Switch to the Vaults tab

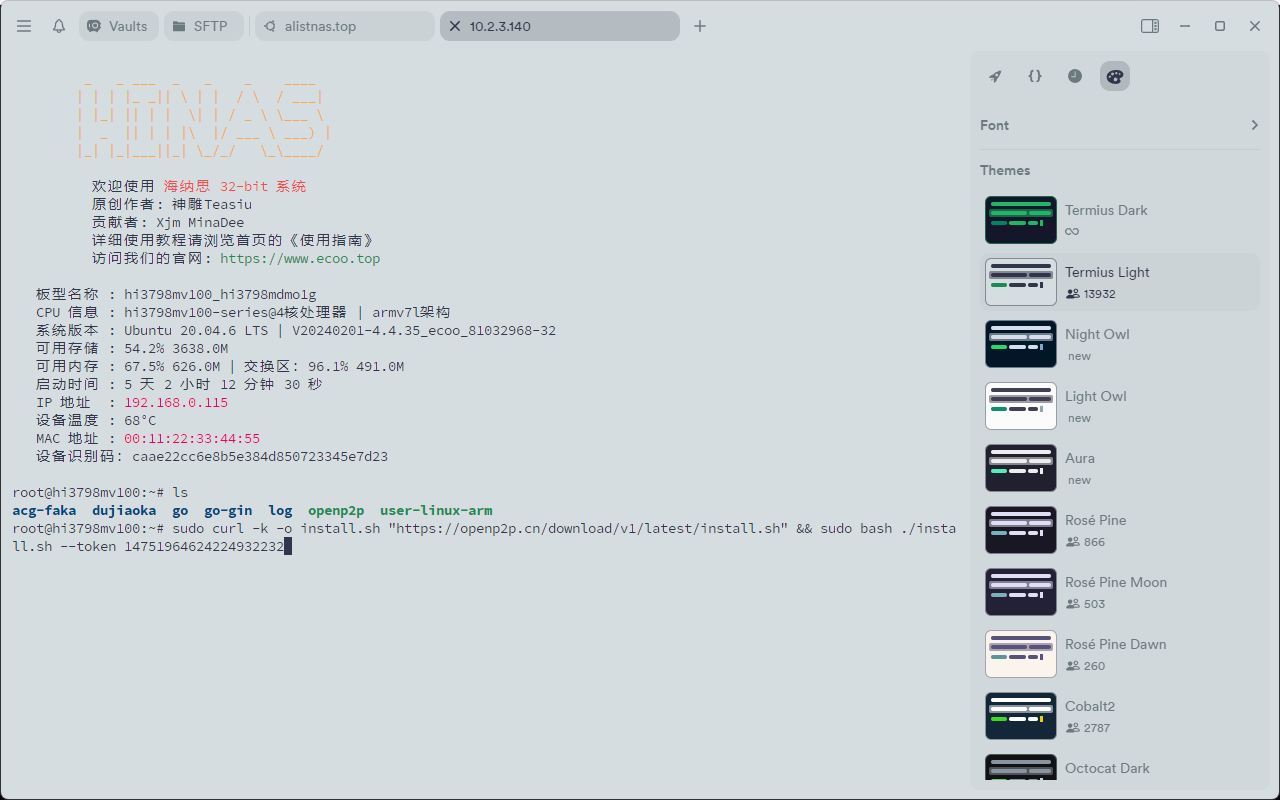(119, 26)
